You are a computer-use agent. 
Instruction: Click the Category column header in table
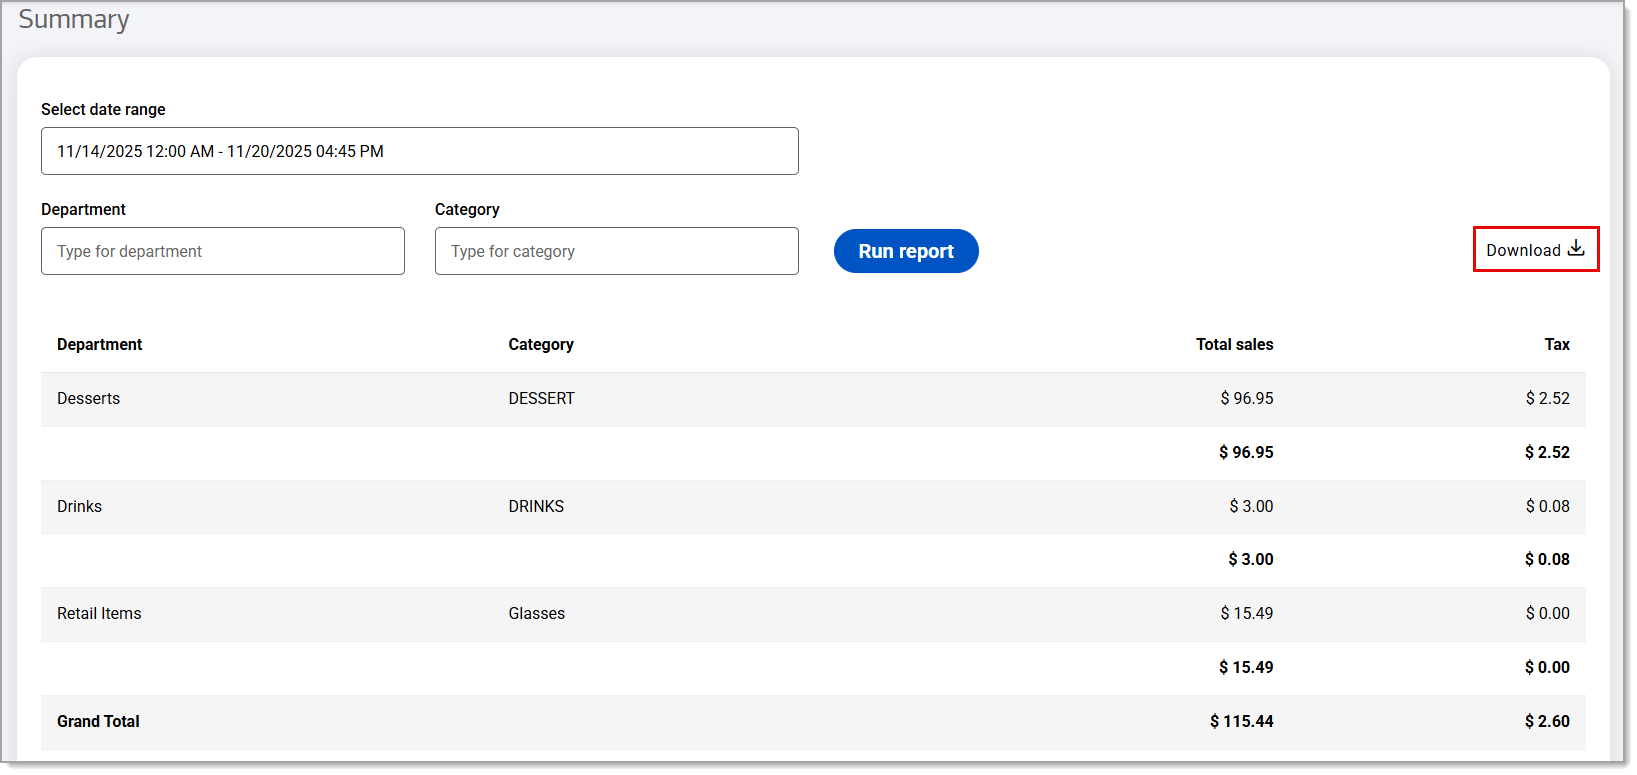pyautogui.click(x=540, y=344)
